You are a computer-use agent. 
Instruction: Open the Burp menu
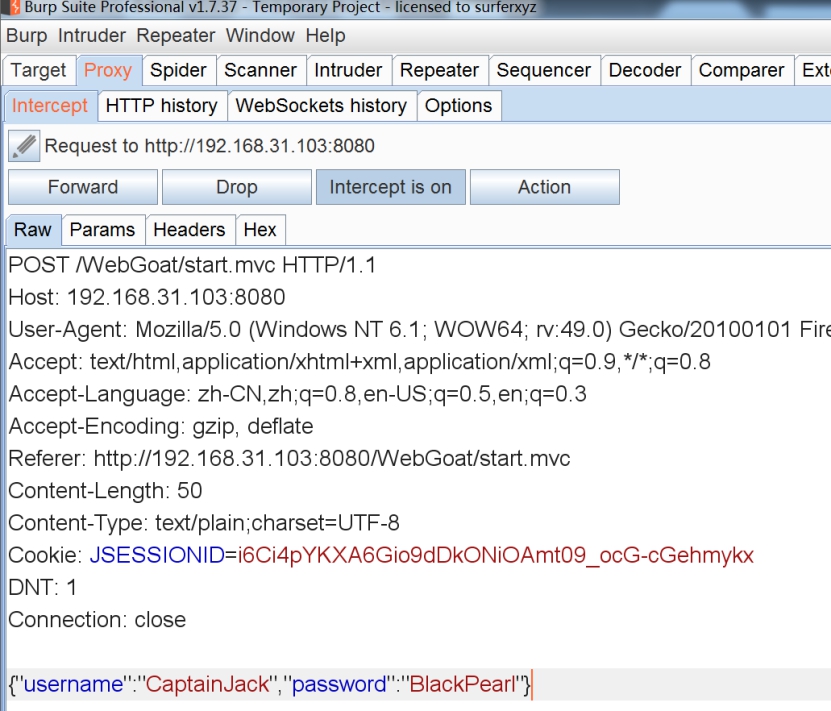click(26, 35)
